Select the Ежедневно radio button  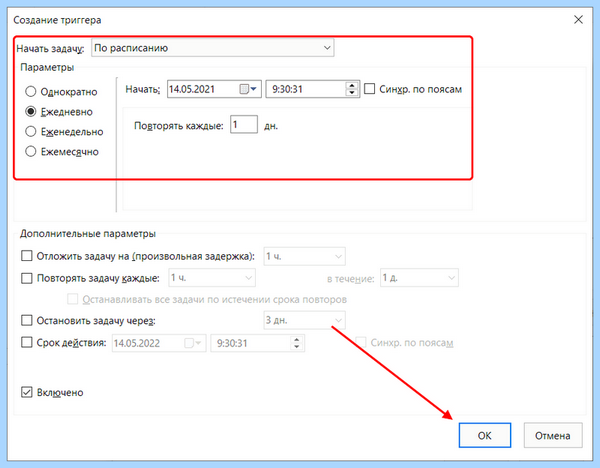pyautogui.click(x=31, y=112)
